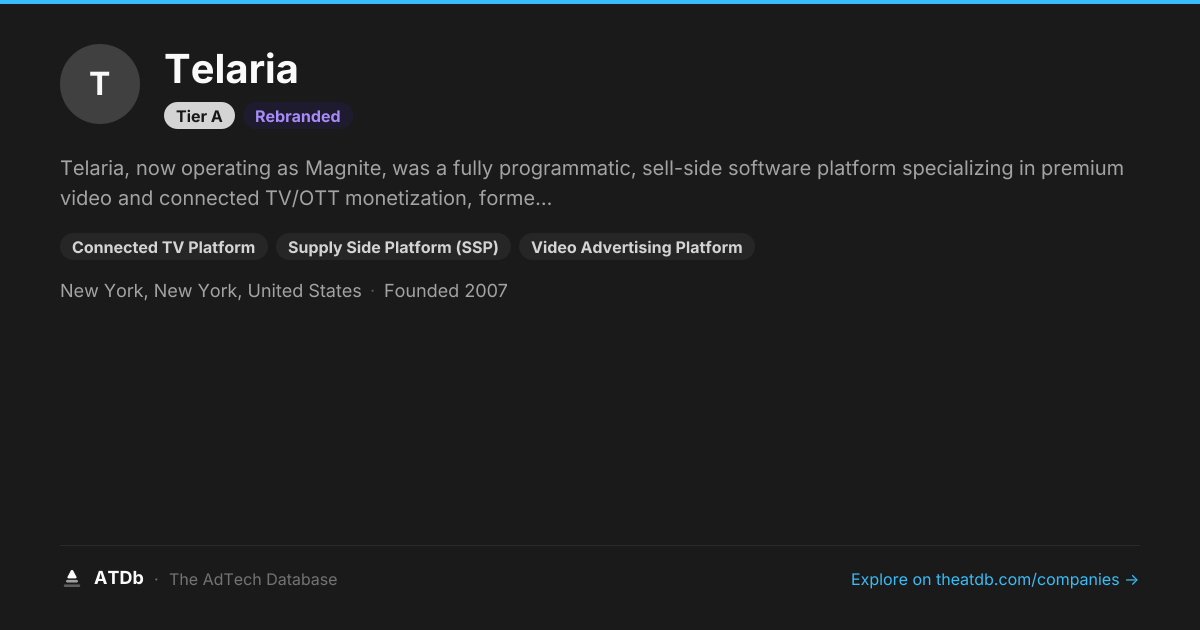Click the Telaria 'T' avatar circle
Screen dimensions: 1200x630
(x=100, y=84)
